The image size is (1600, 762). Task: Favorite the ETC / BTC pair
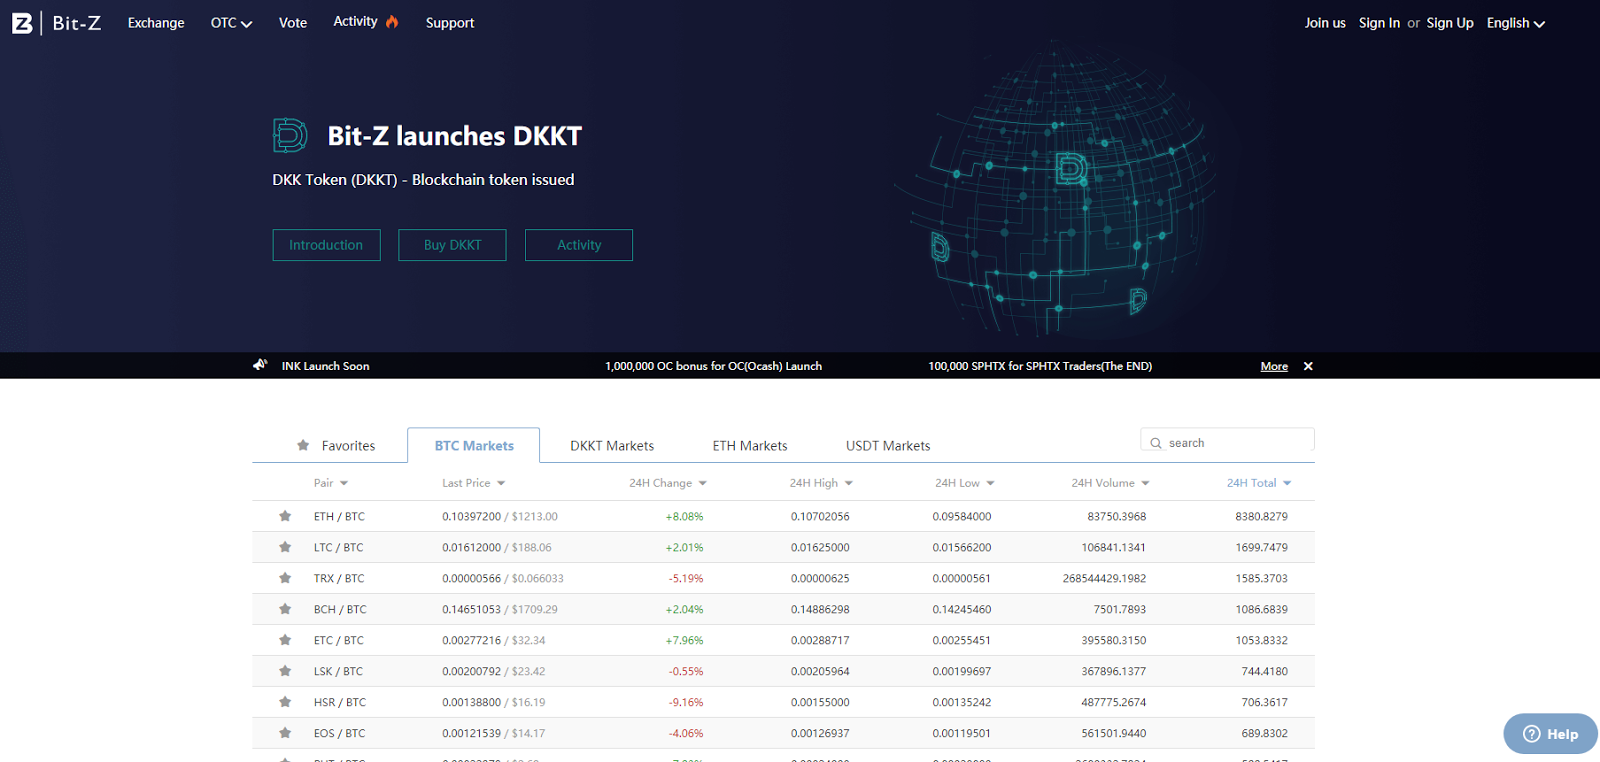[285, 640]
